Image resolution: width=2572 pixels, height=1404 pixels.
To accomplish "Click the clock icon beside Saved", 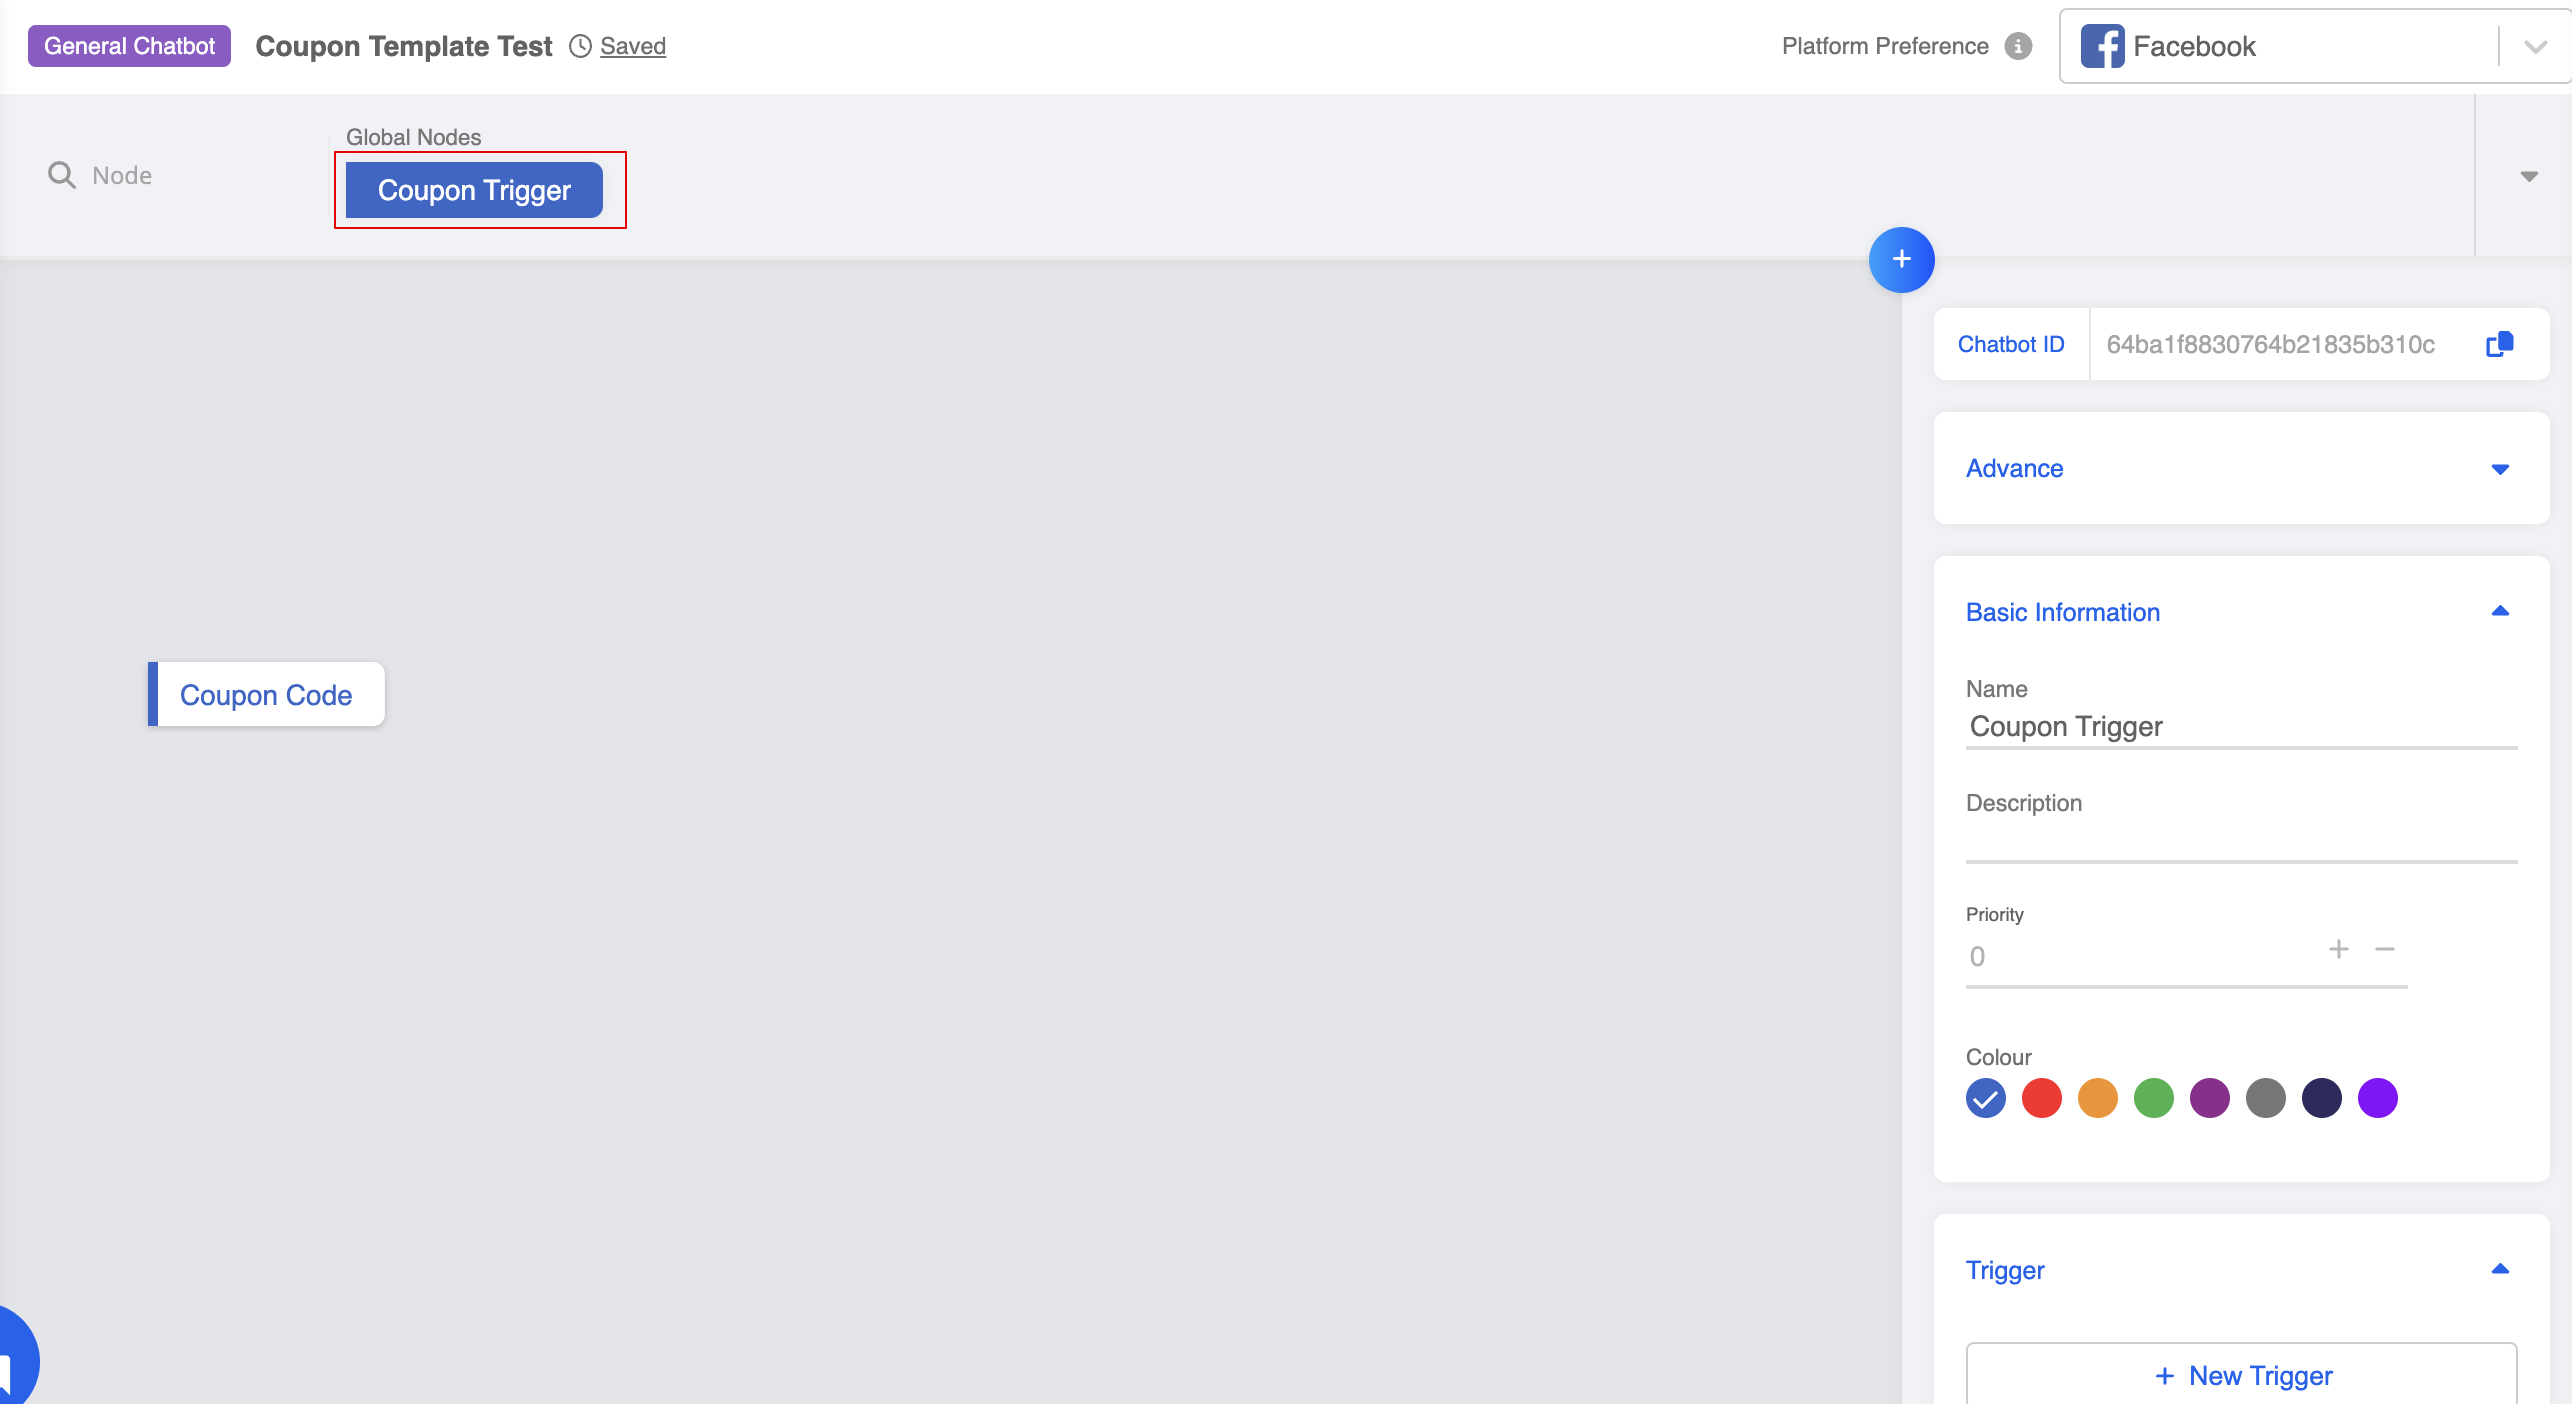I will pos(580,46).
